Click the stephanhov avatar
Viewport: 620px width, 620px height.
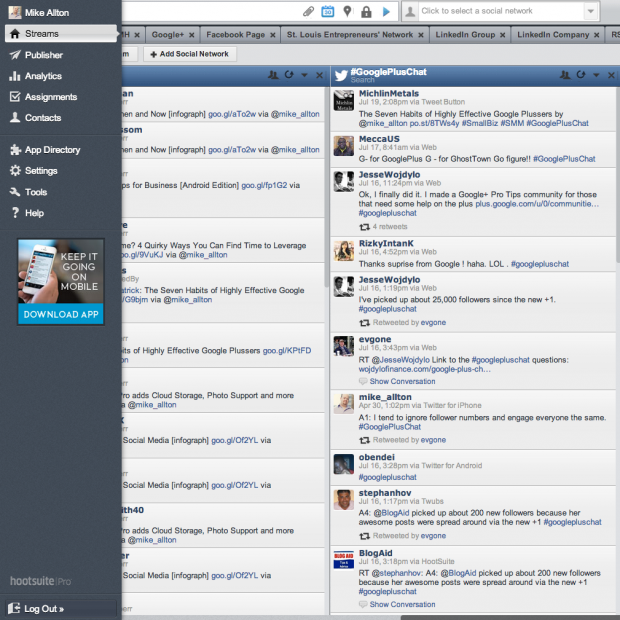coord(344,500)
